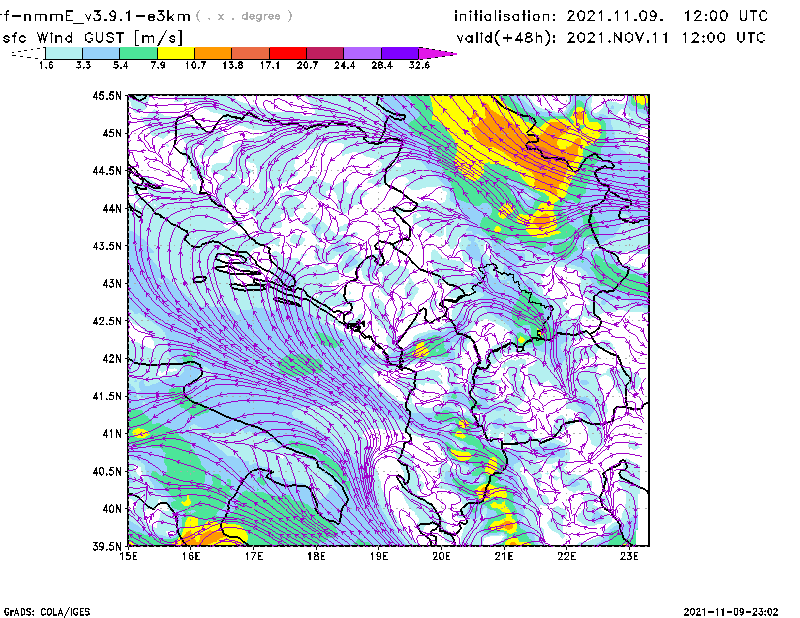800x618 pixels.
Task: Click the legend value 32.6
Action: [419, 65]
